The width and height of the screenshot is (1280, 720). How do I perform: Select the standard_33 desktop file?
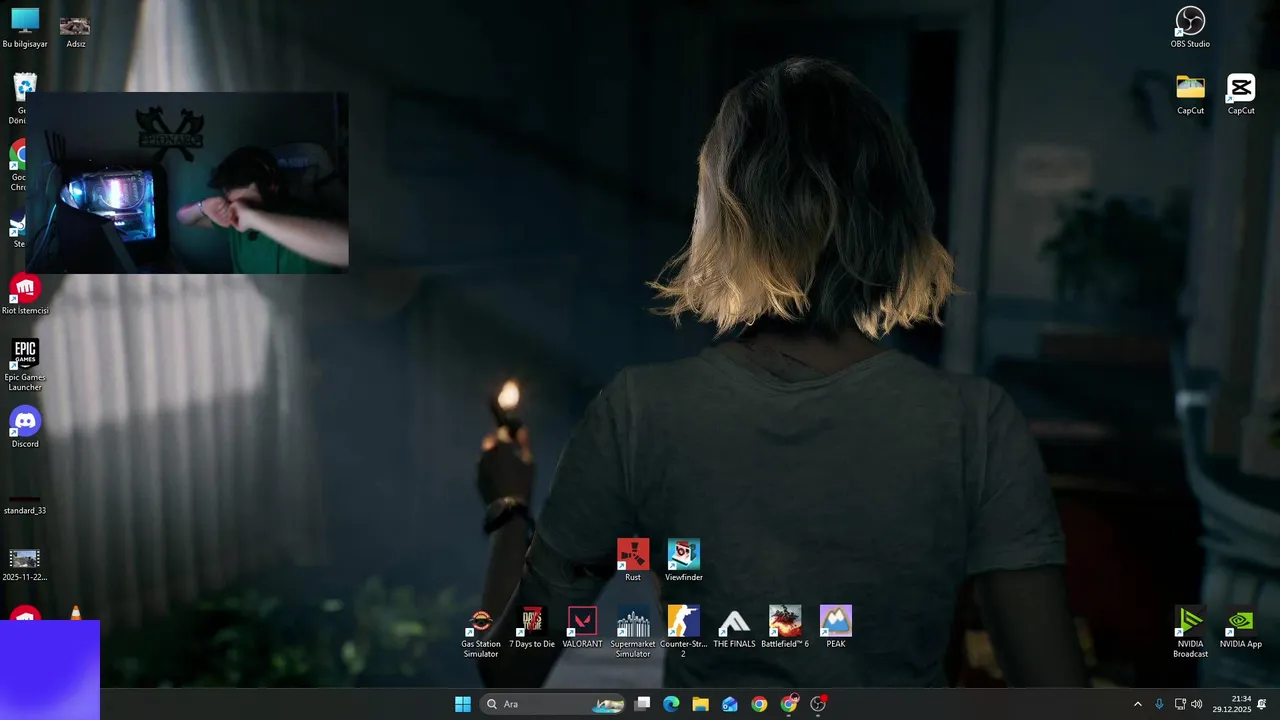coord(25,505)
